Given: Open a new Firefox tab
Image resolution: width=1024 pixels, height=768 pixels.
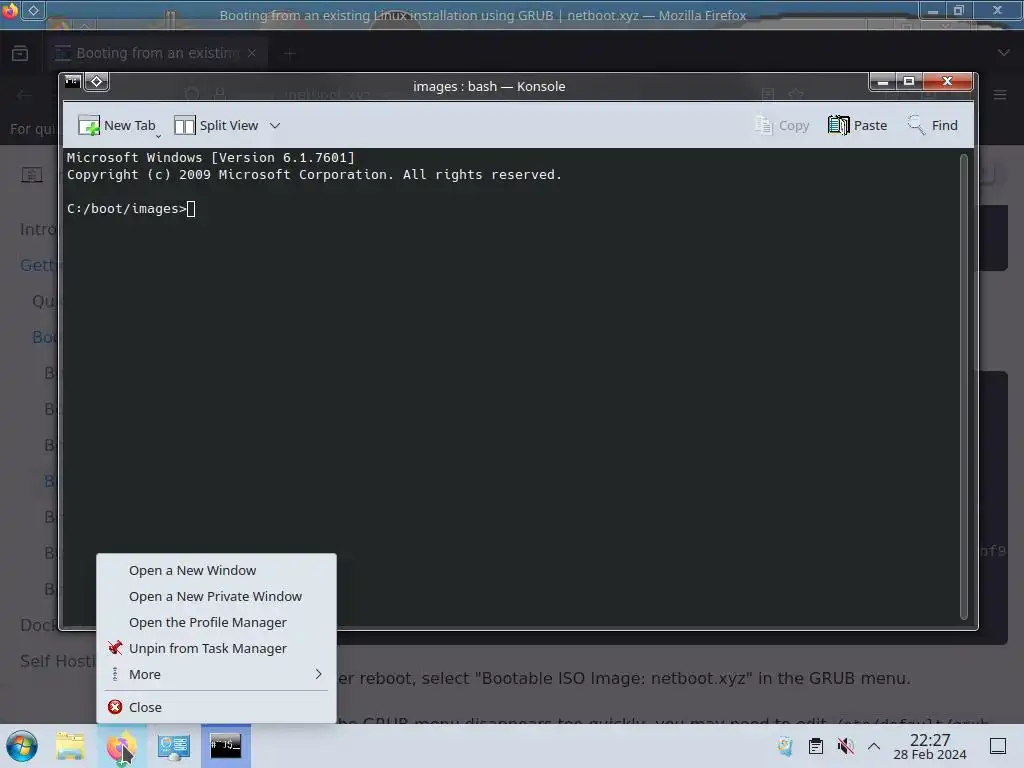Looking at the screenshot, I should (x=289, y=54).
